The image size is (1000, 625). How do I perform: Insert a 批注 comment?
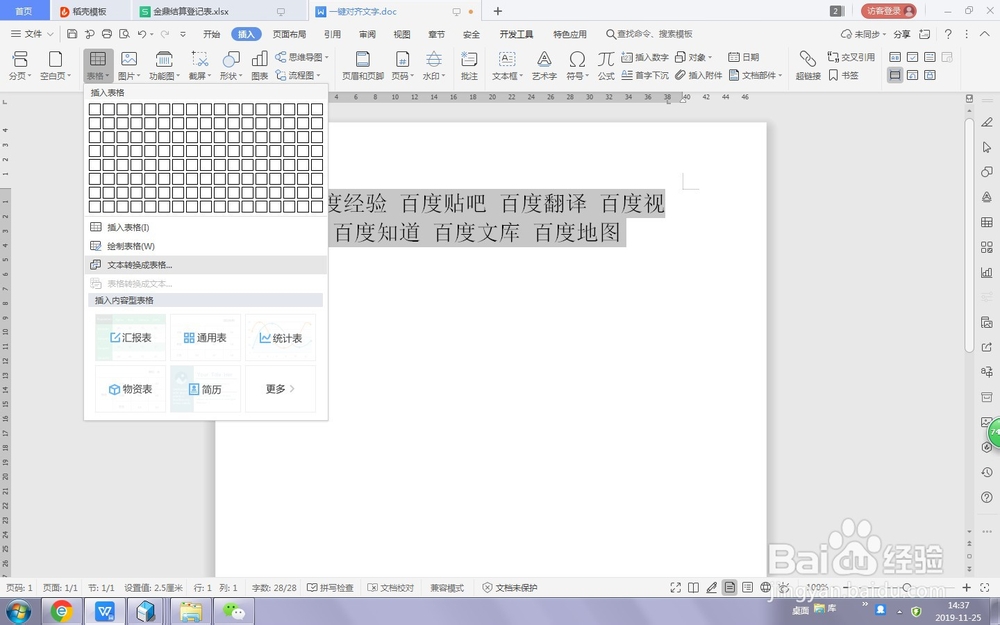[x=469, y=66]
